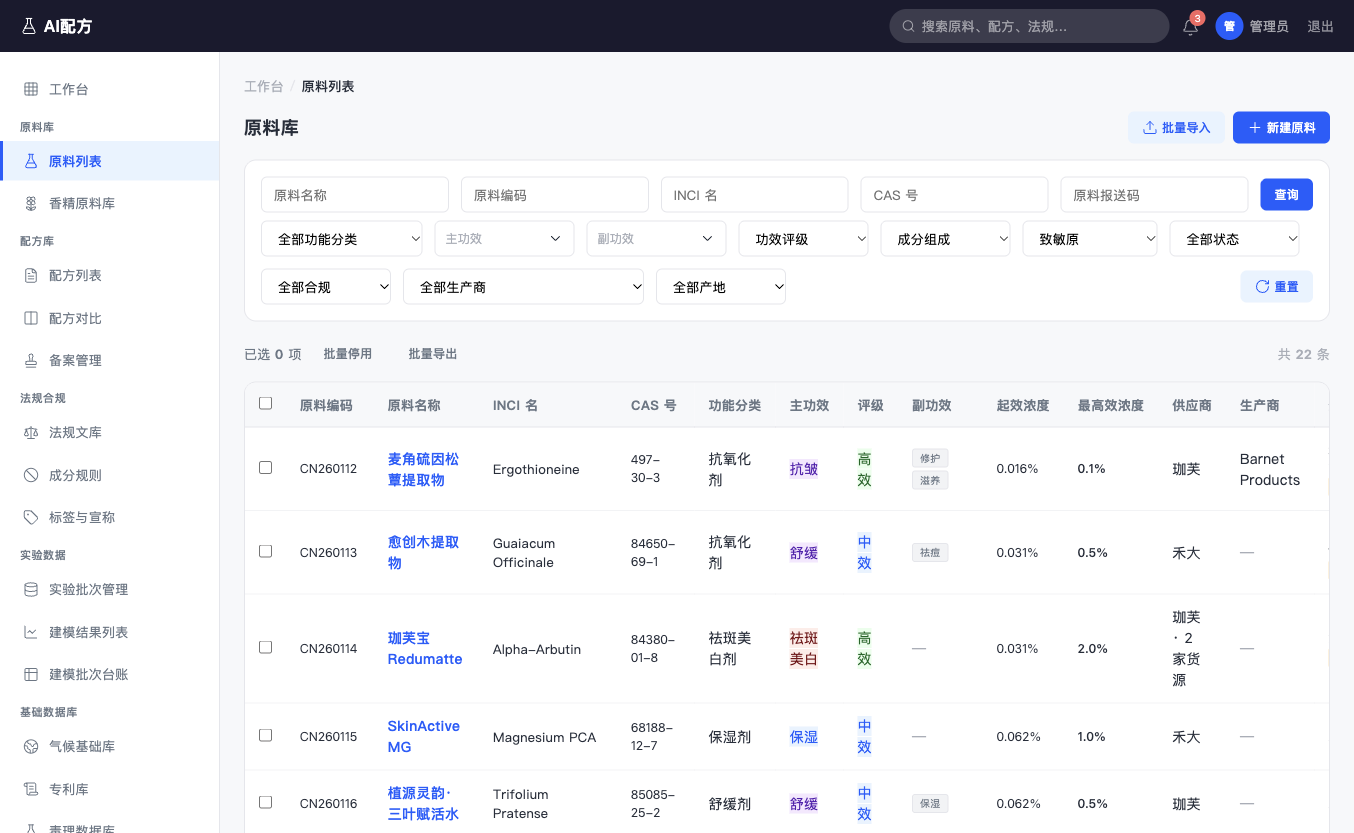Click the 批量导出 button
Image resolution: width=1354 pixels, height=833 pixels.
point(433,354)
